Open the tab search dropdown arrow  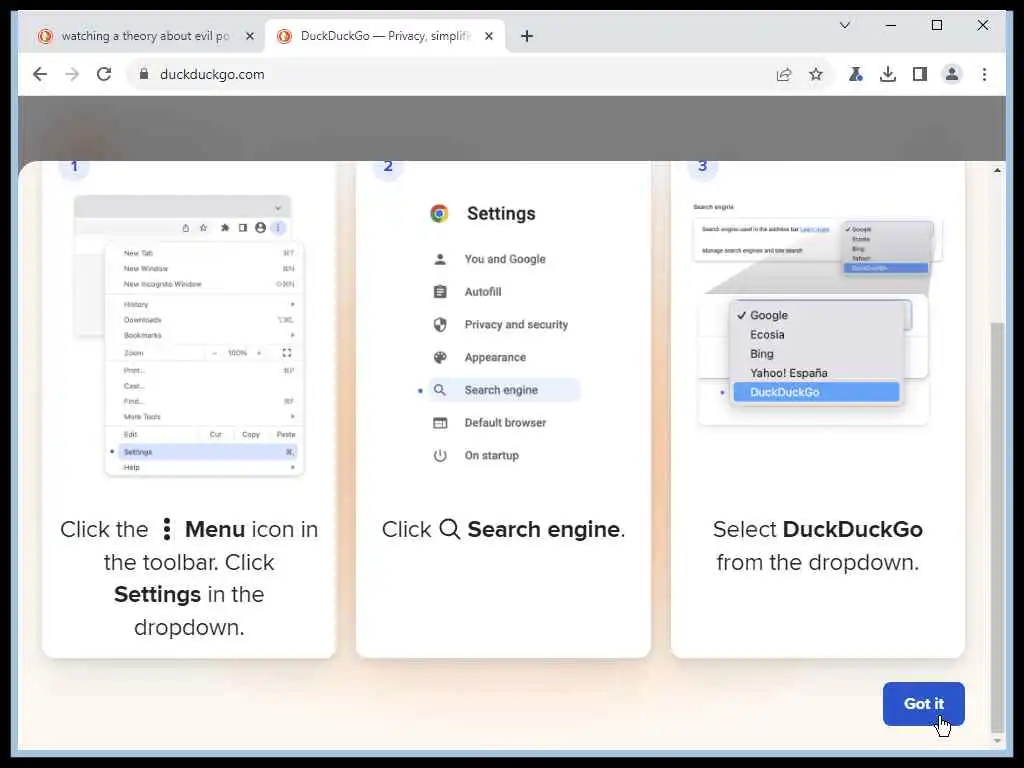[x=844, y=25]
